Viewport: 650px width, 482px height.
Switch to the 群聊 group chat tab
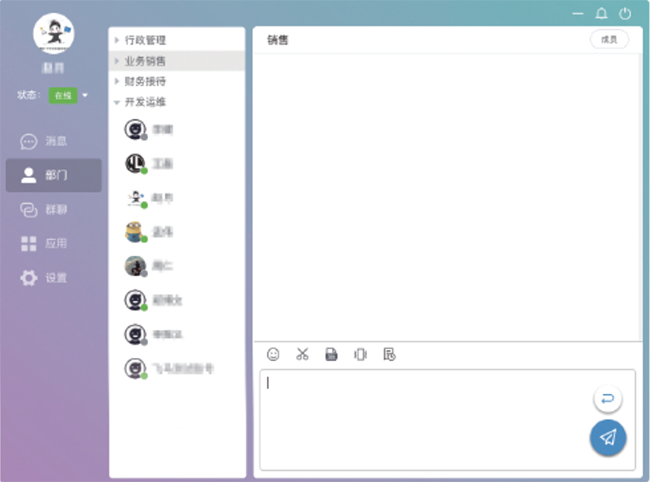54,210
